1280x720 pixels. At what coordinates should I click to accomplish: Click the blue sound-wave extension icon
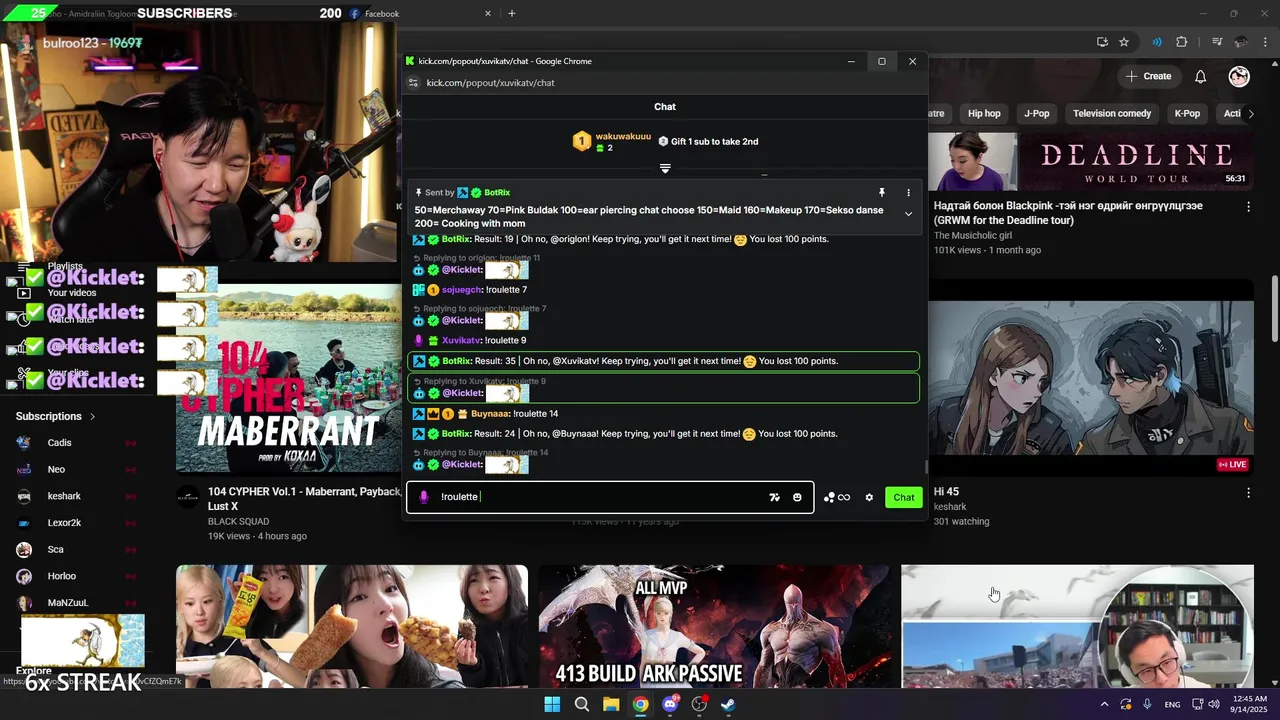pyautogui.click(x=1157, y=42)
